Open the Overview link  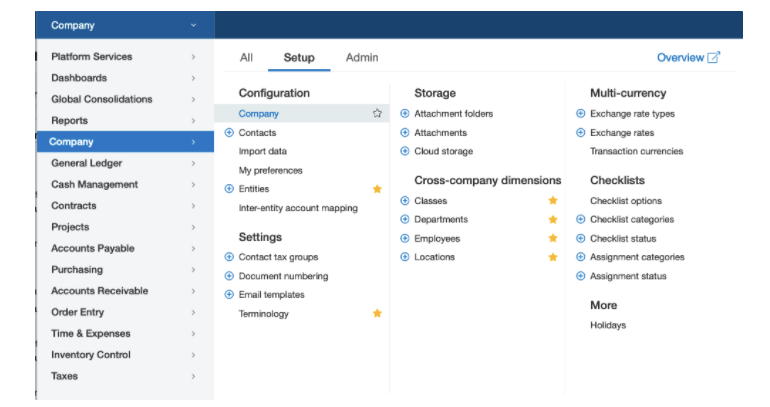click(x=681, y=57)
